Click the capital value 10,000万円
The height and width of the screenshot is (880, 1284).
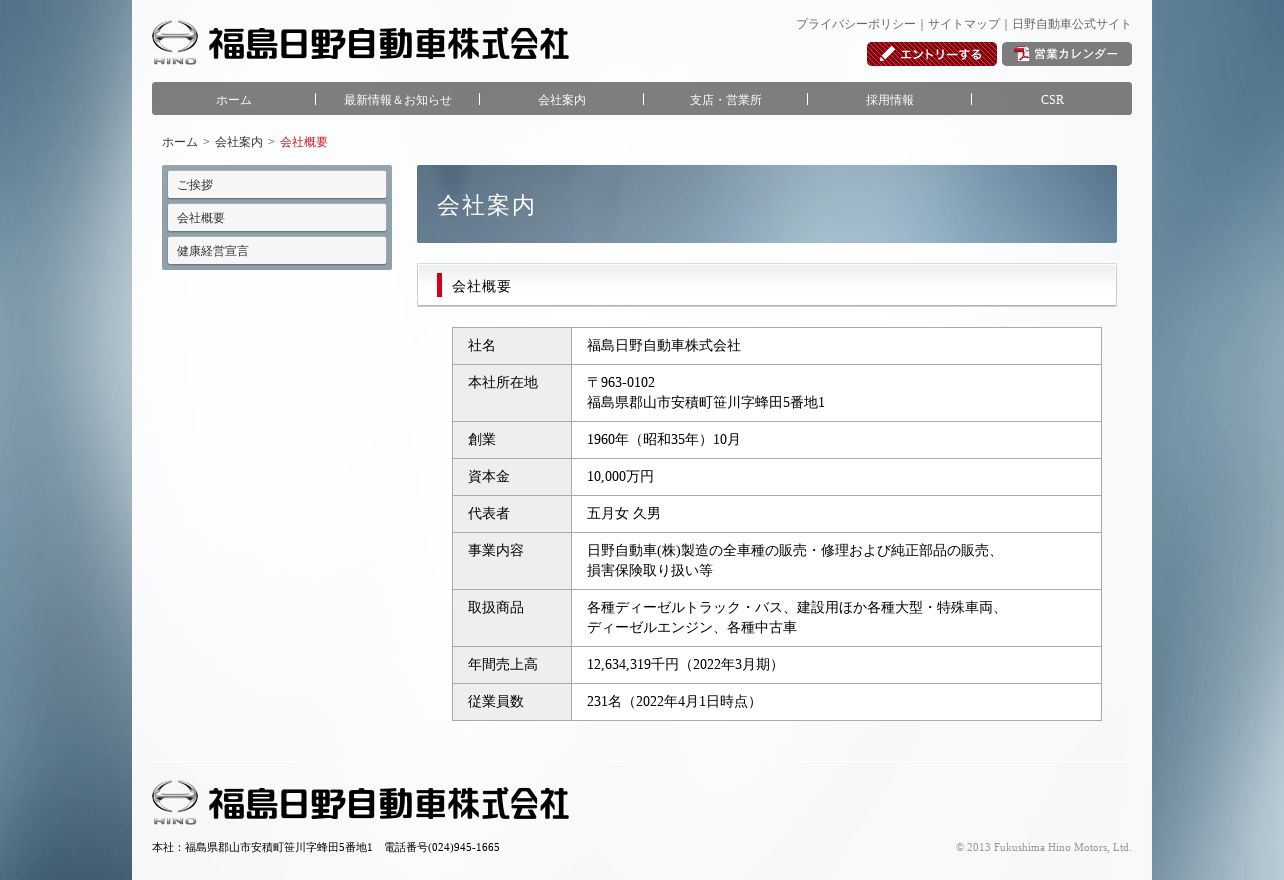pyautogui.click(x=620, y=477)
